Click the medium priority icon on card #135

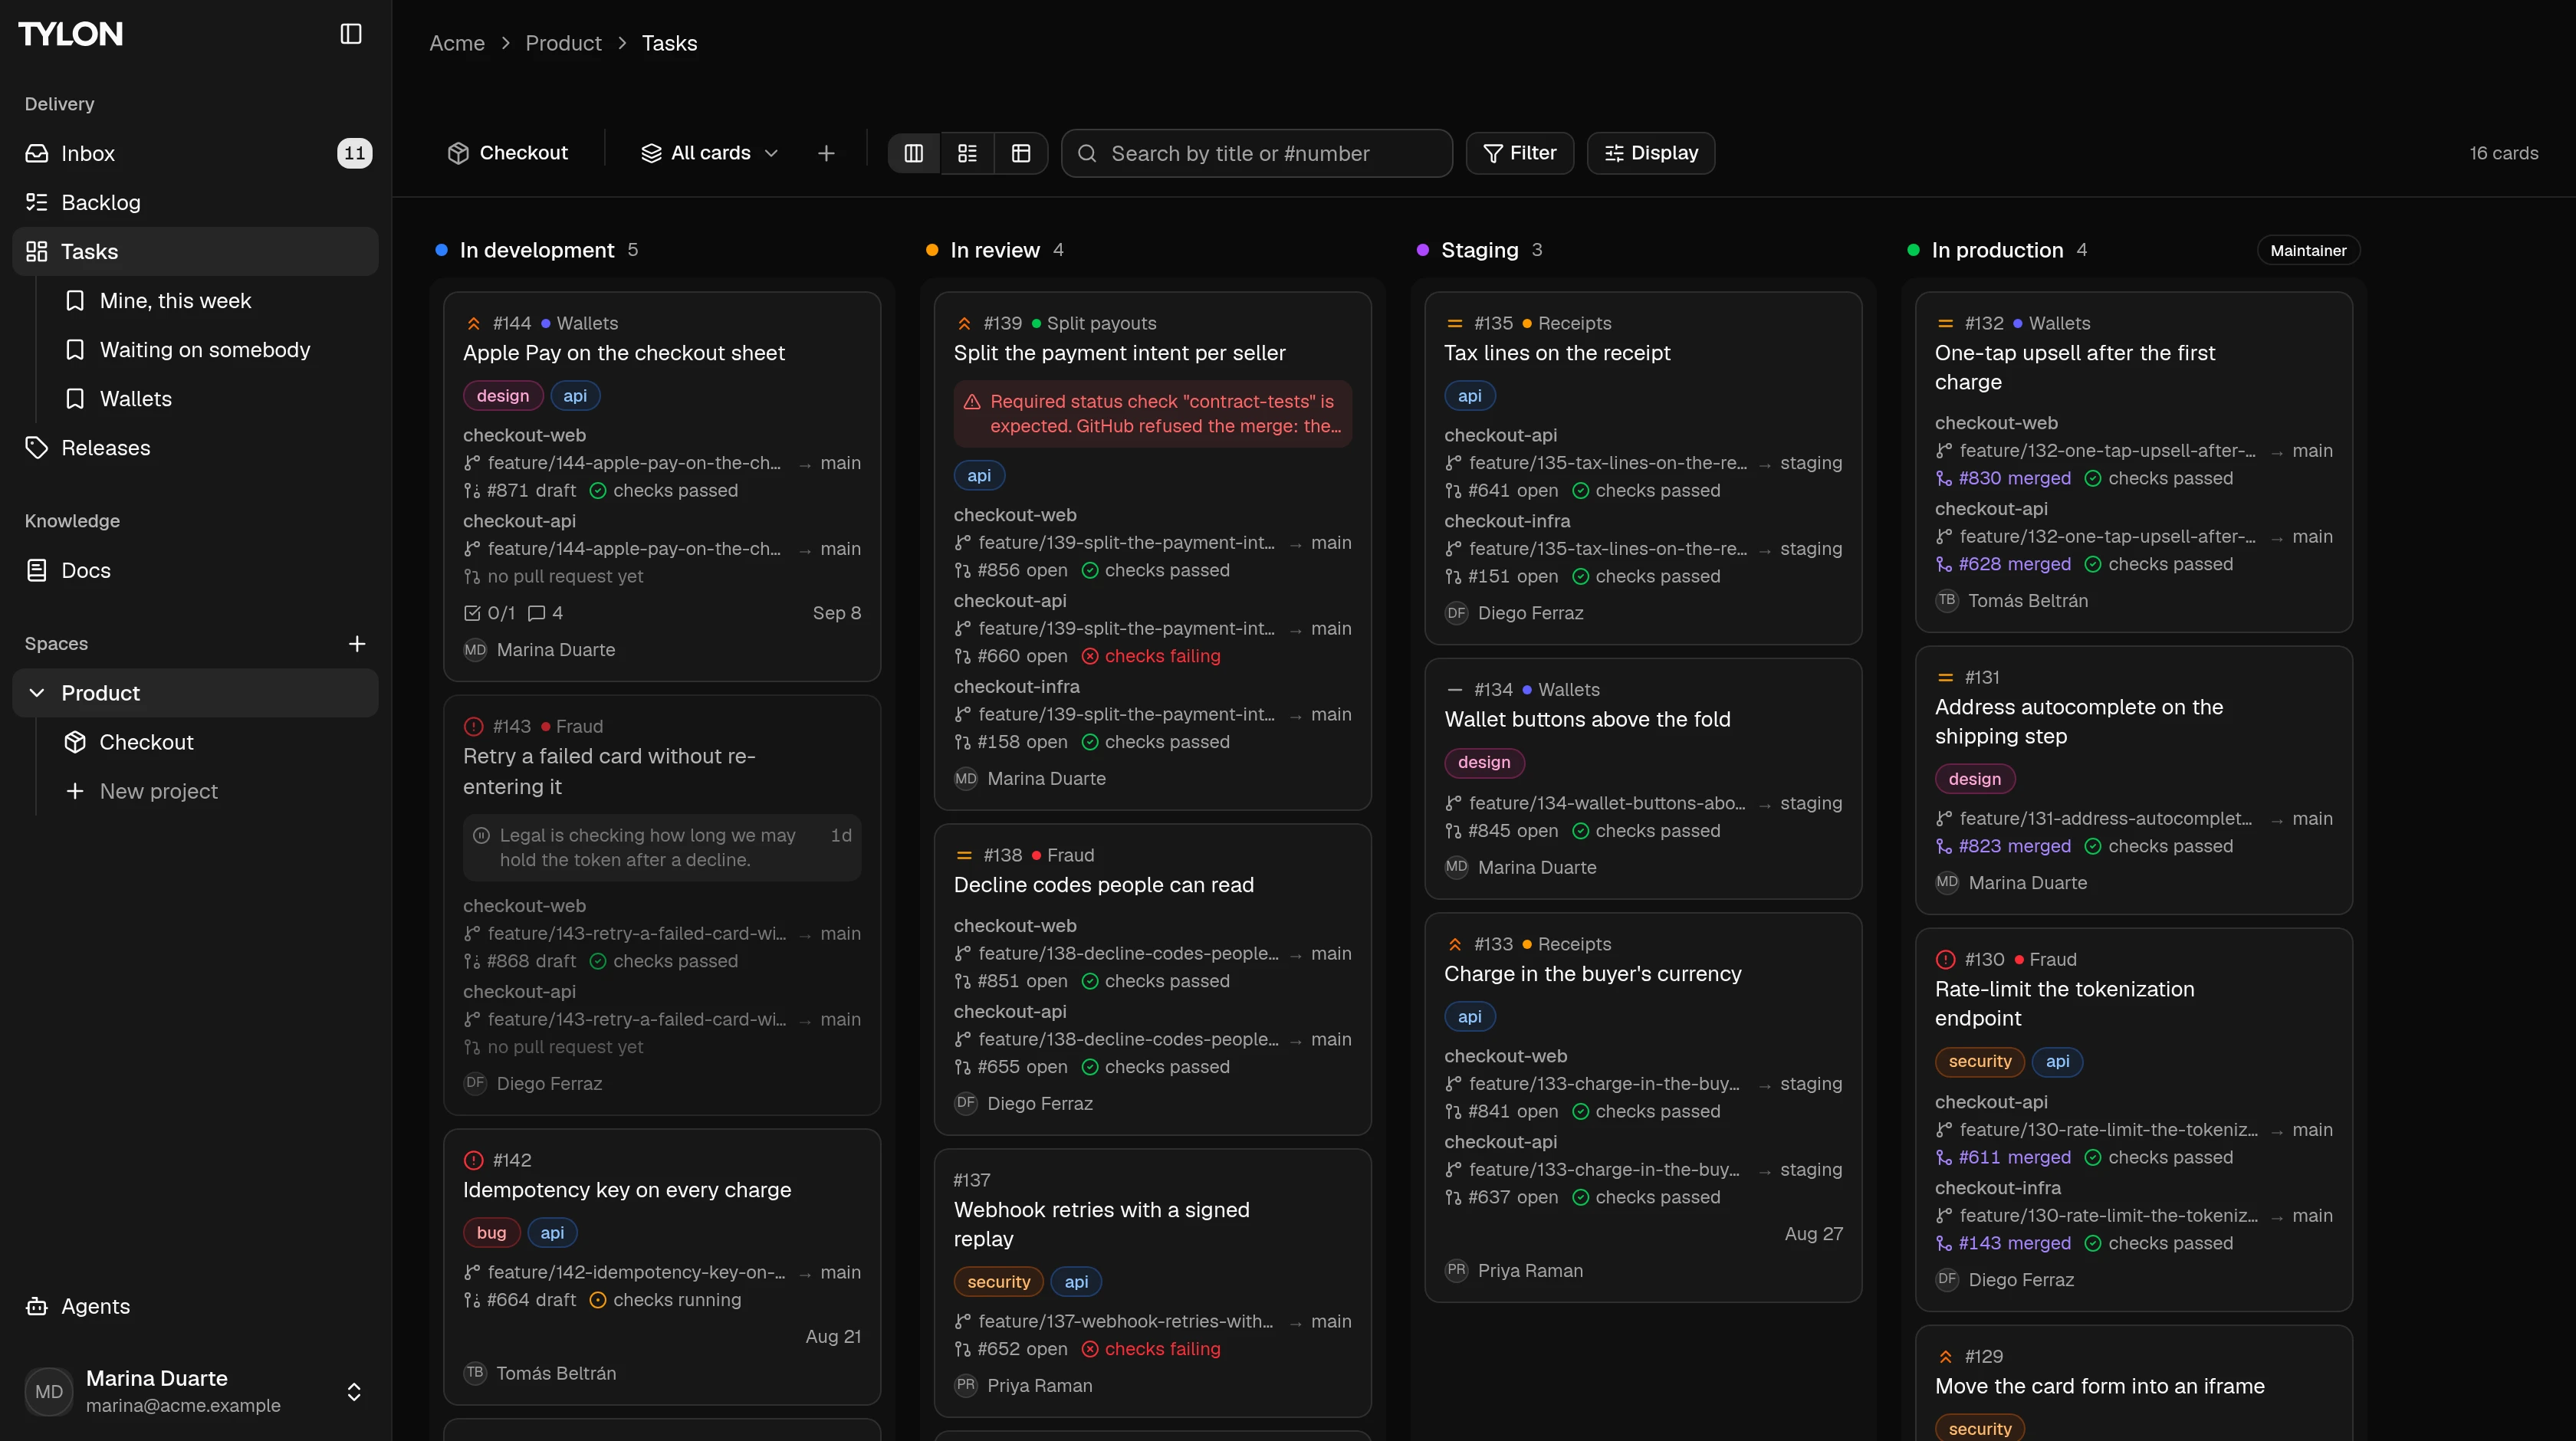tap(1455, 323)
